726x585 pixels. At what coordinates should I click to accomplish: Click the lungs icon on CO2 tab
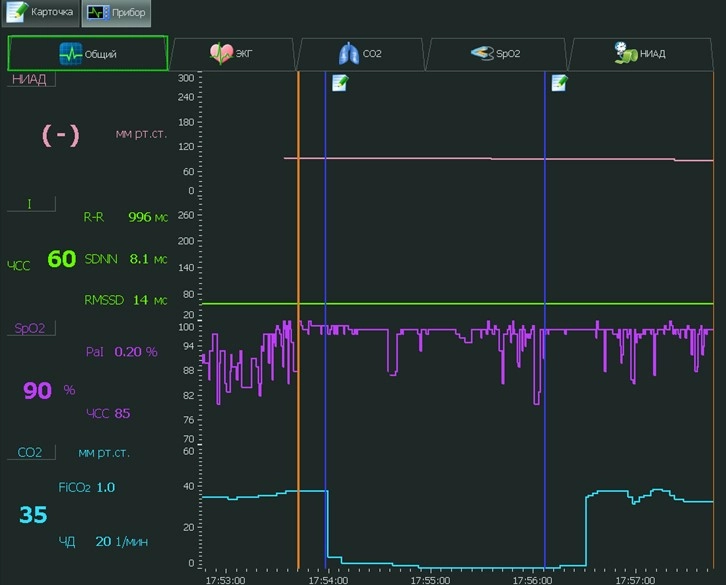coord(349,53)
